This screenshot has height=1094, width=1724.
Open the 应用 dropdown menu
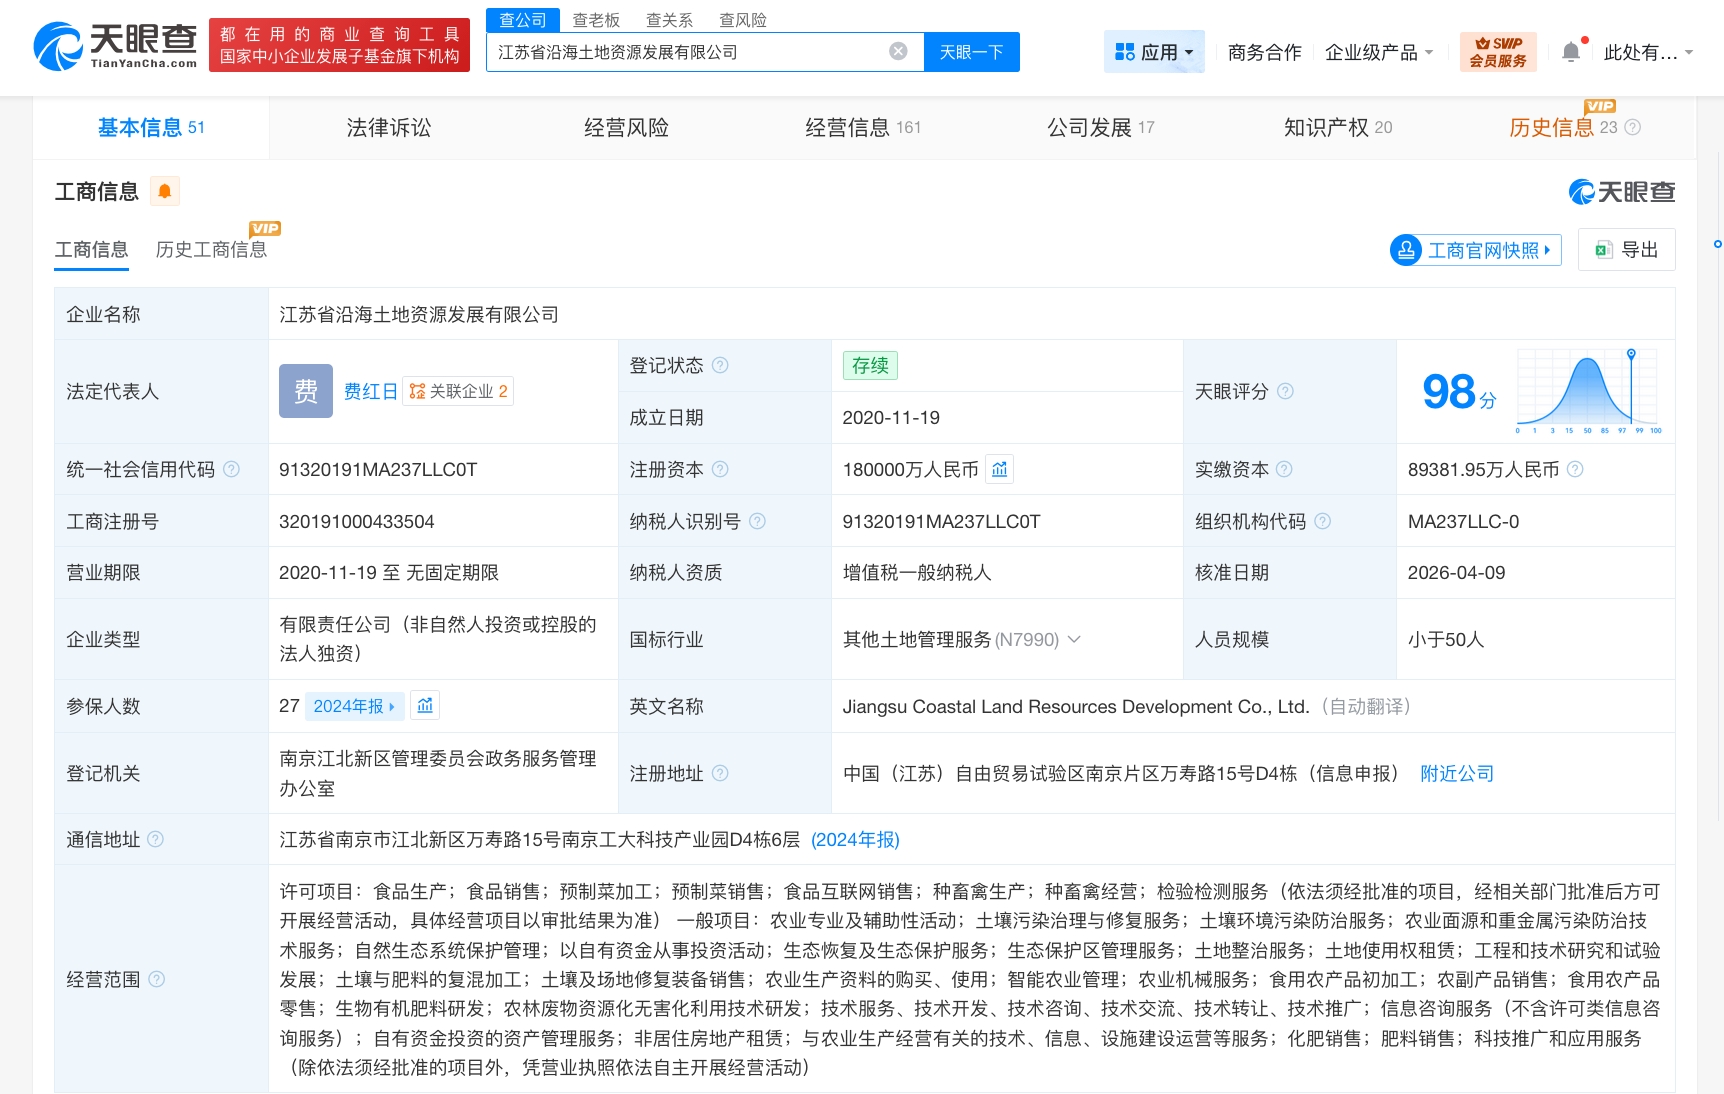(x=1155, y=51)
